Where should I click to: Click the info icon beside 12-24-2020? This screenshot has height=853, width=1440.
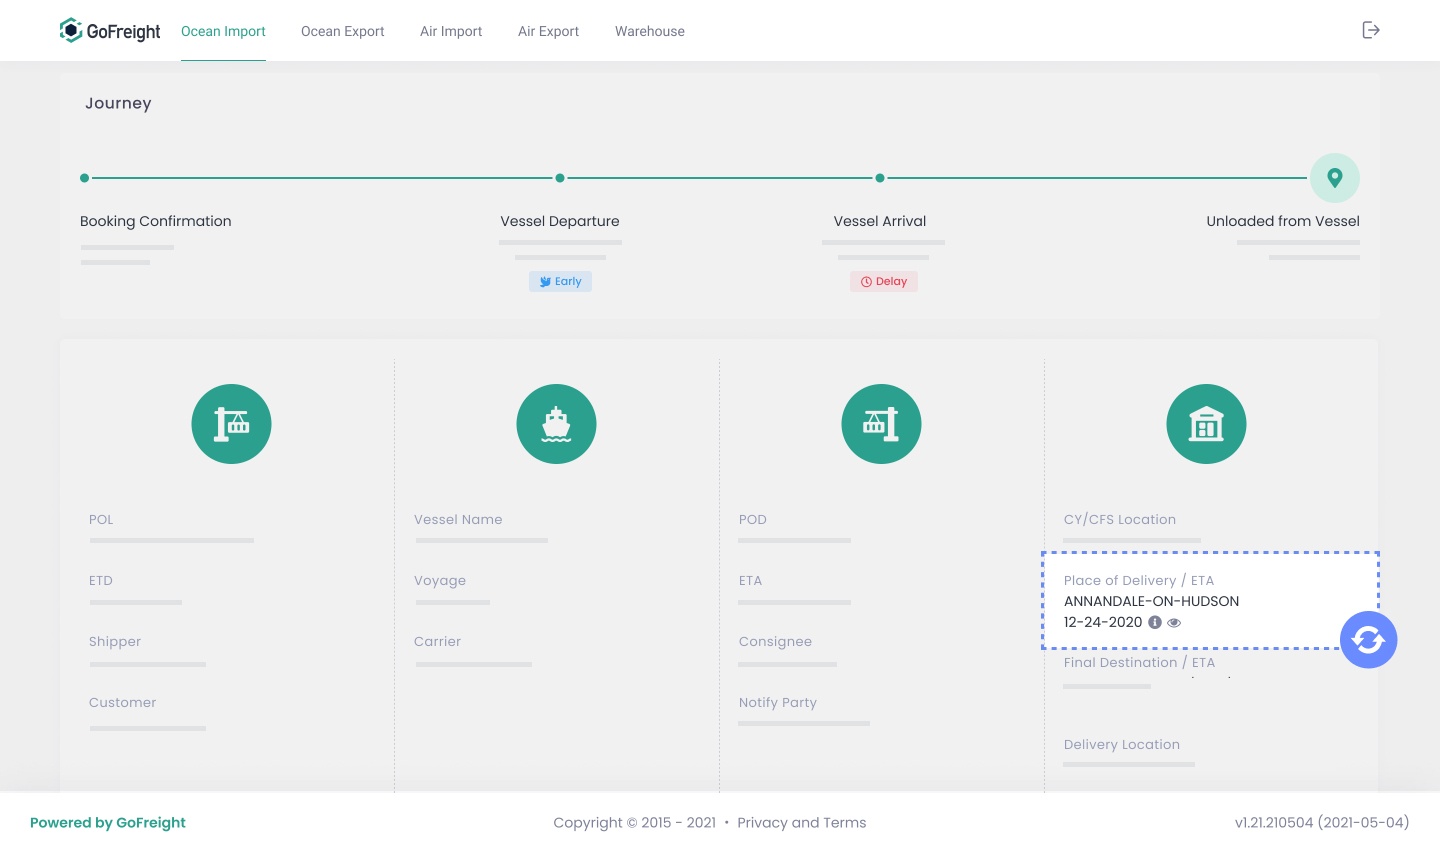tap(1155, 622)
